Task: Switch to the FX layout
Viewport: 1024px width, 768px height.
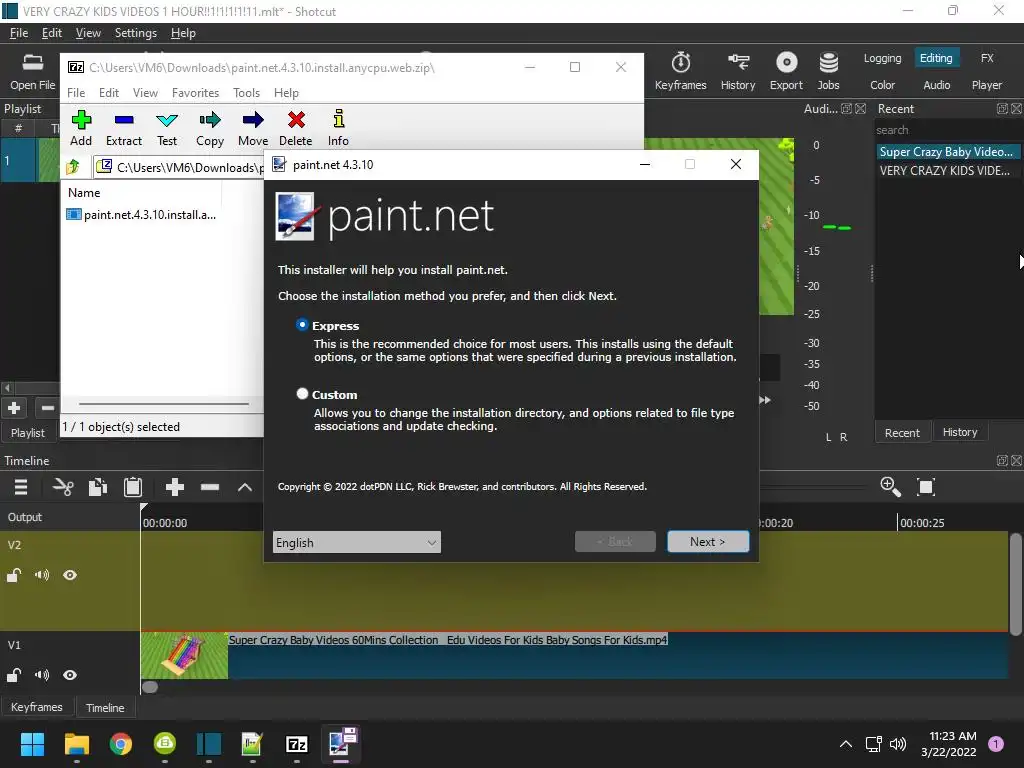Action: pos(987,58)
